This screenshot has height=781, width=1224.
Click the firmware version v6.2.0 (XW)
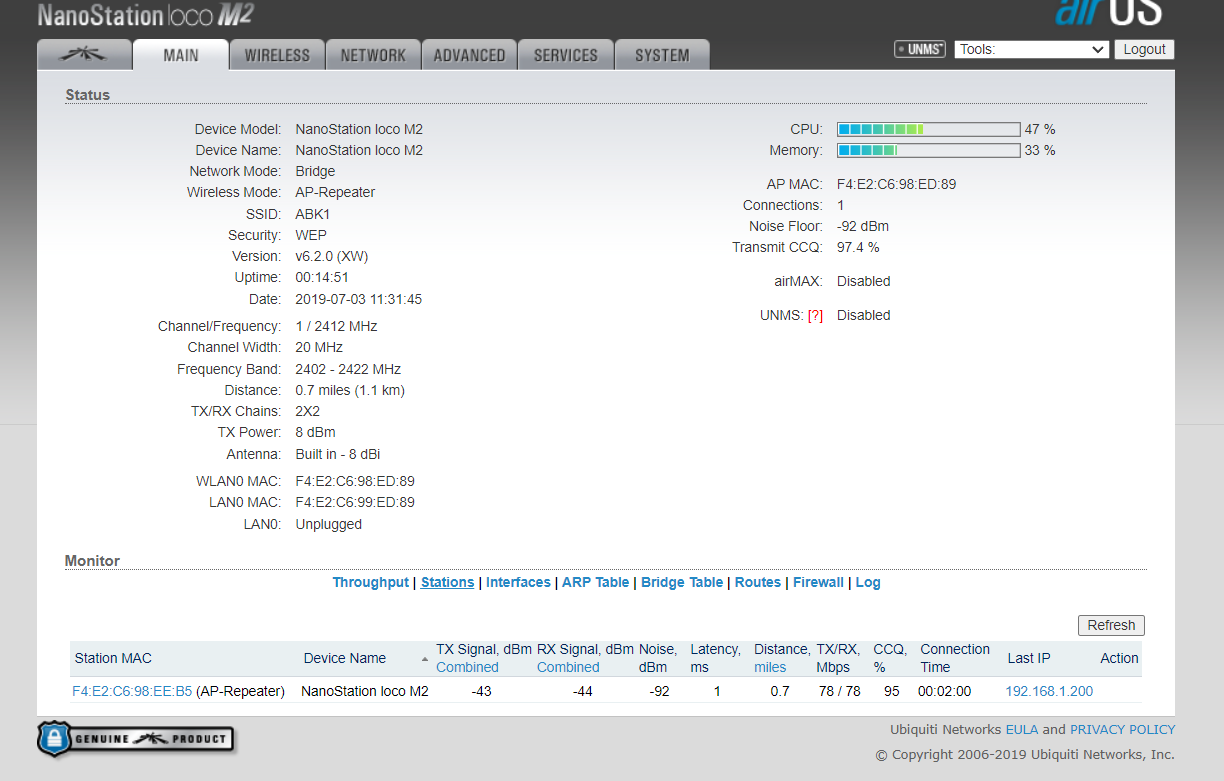pos(332,256)
